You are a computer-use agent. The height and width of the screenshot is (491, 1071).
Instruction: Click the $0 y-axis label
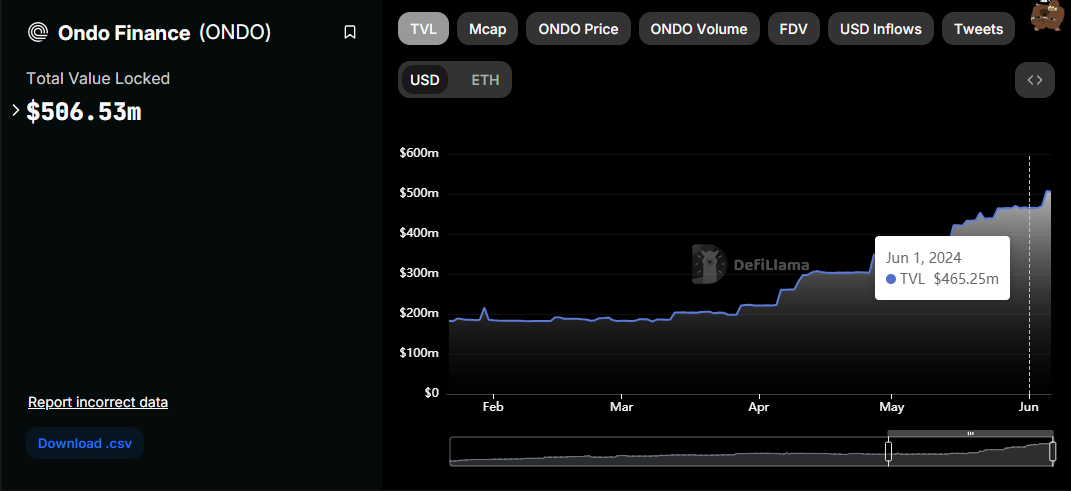[x=432, y=393]
